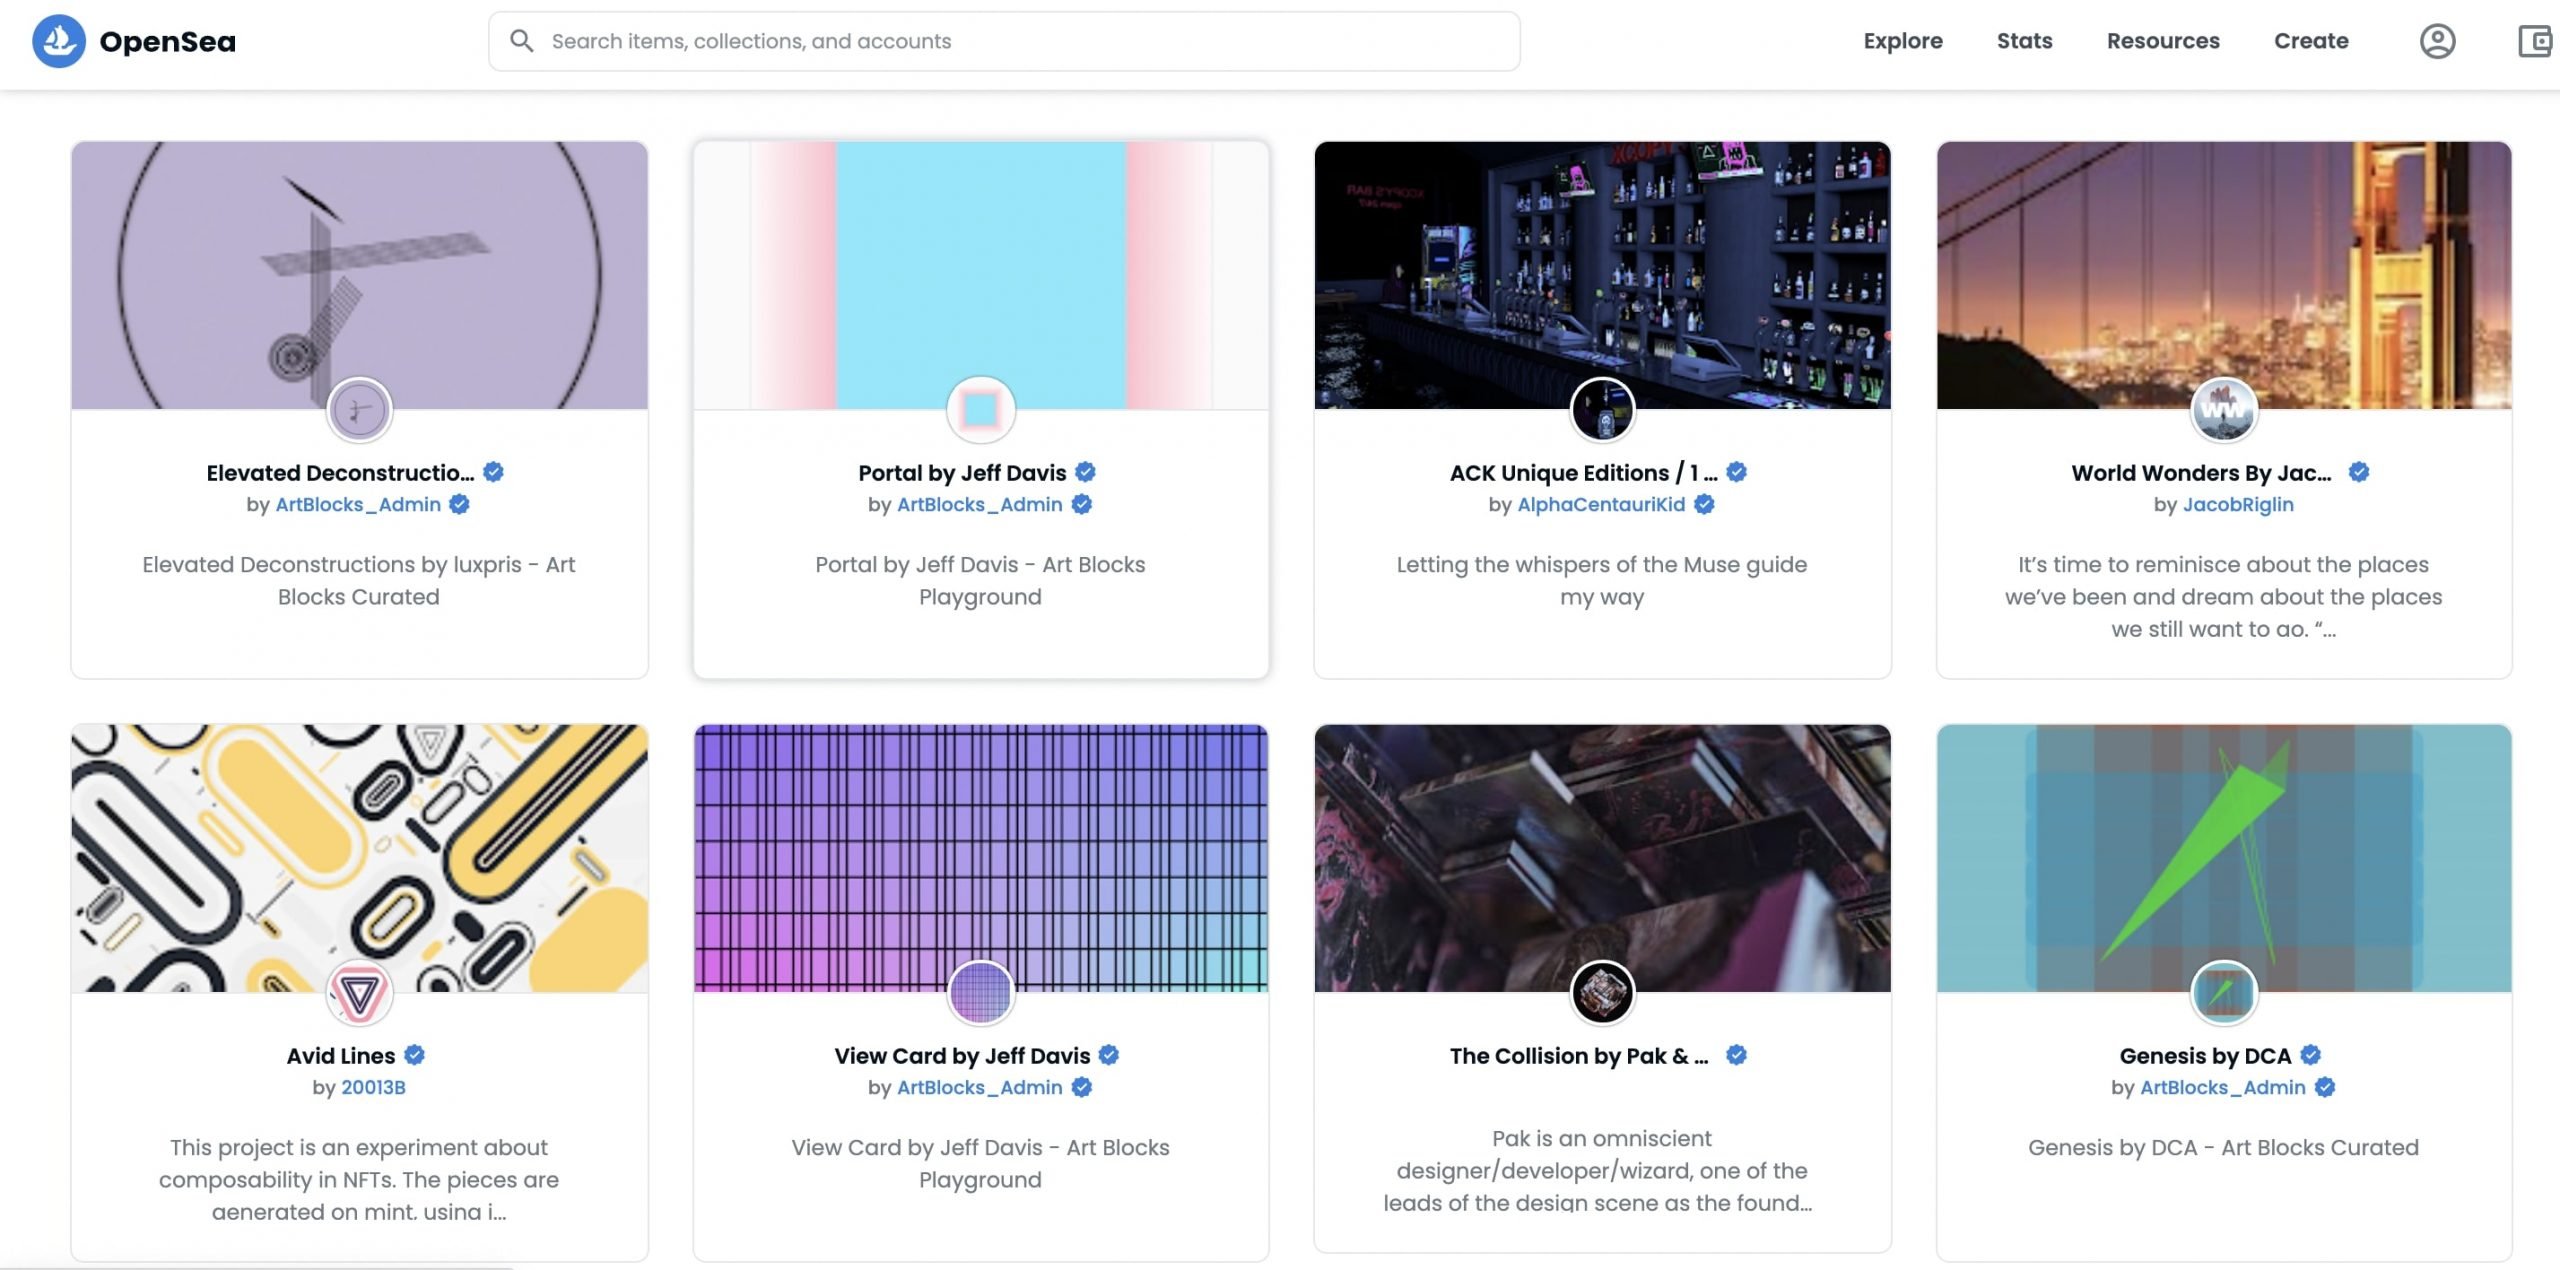Open the Stats menu

coord(2024,41)
